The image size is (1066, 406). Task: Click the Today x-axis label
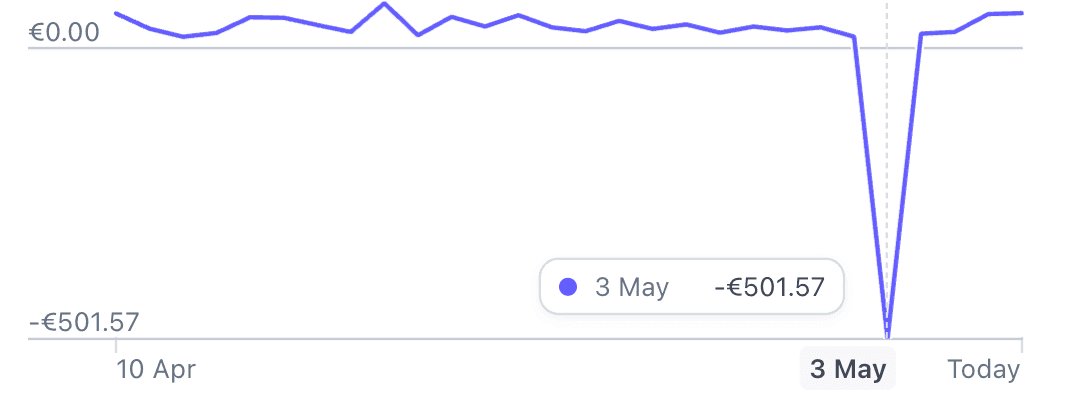pos(984,370)
